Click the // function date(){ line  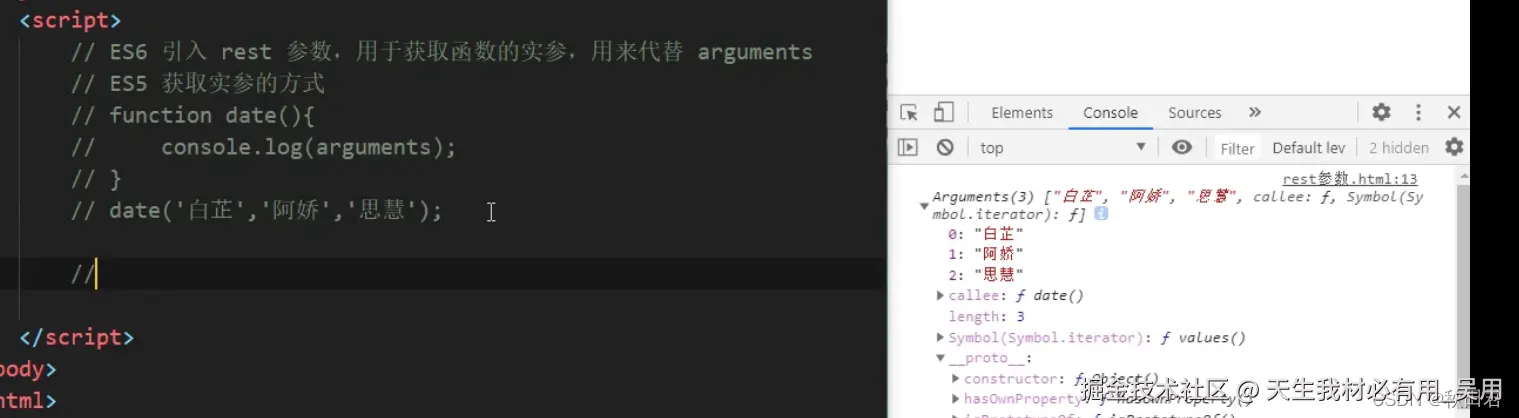193,115
